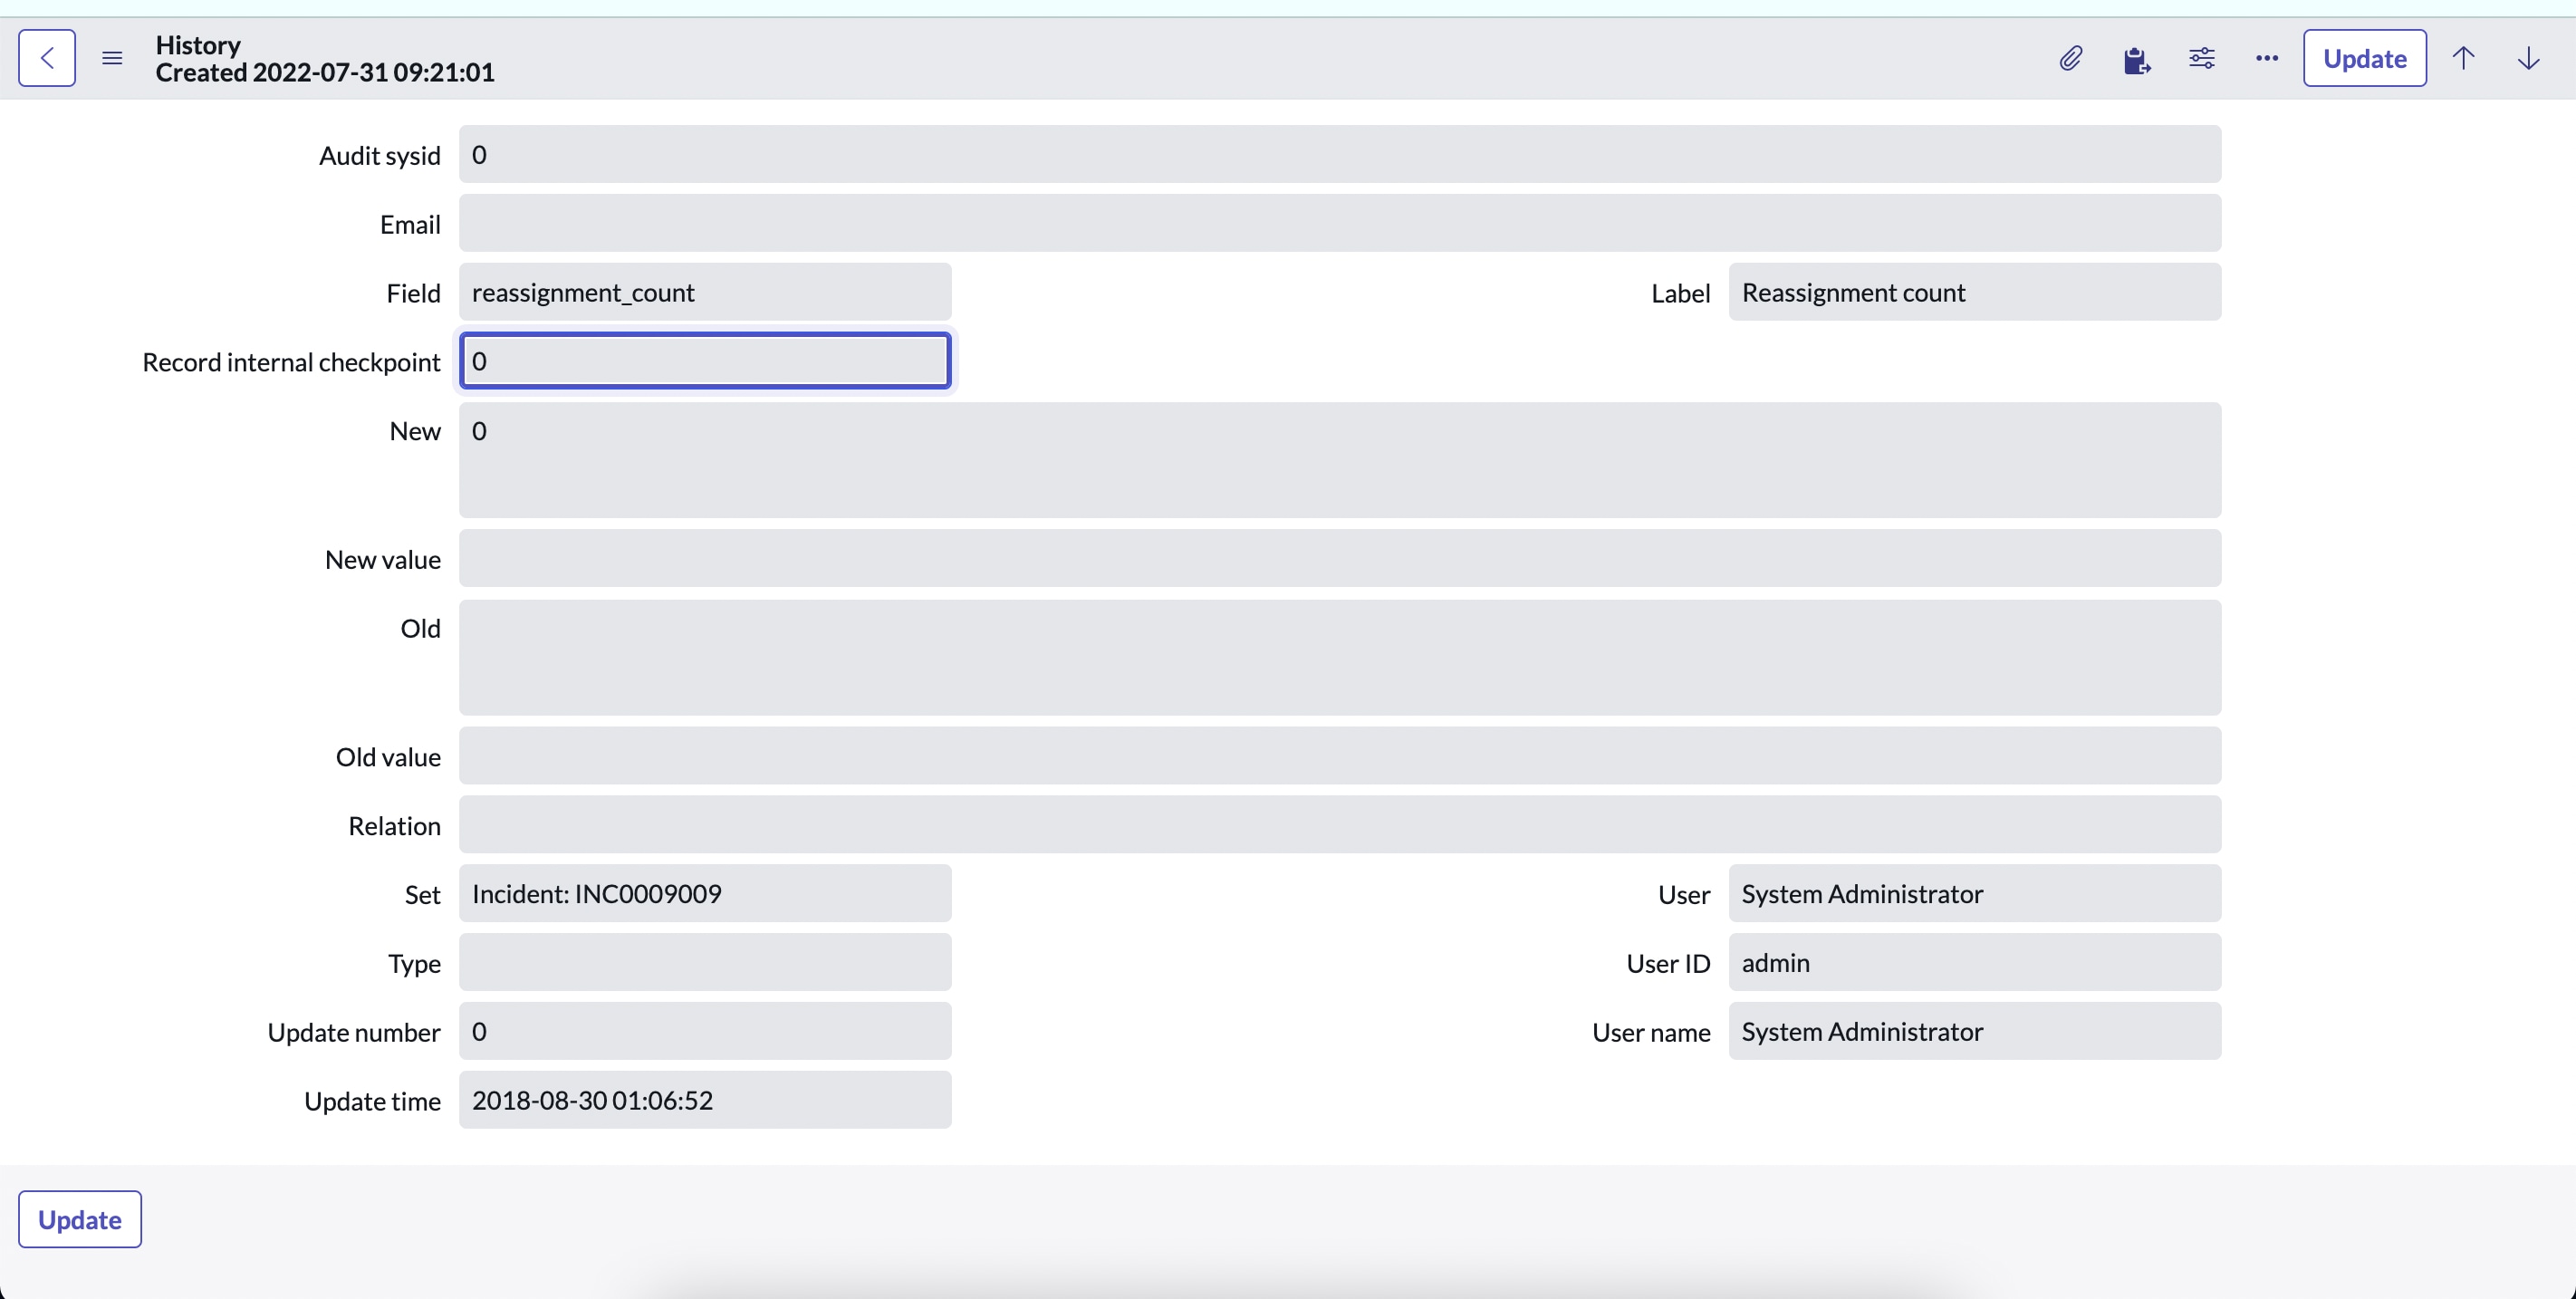The height and width of the screenshot is (1299, 2576).
Task: Click the Type field
Action: point(705,962)
